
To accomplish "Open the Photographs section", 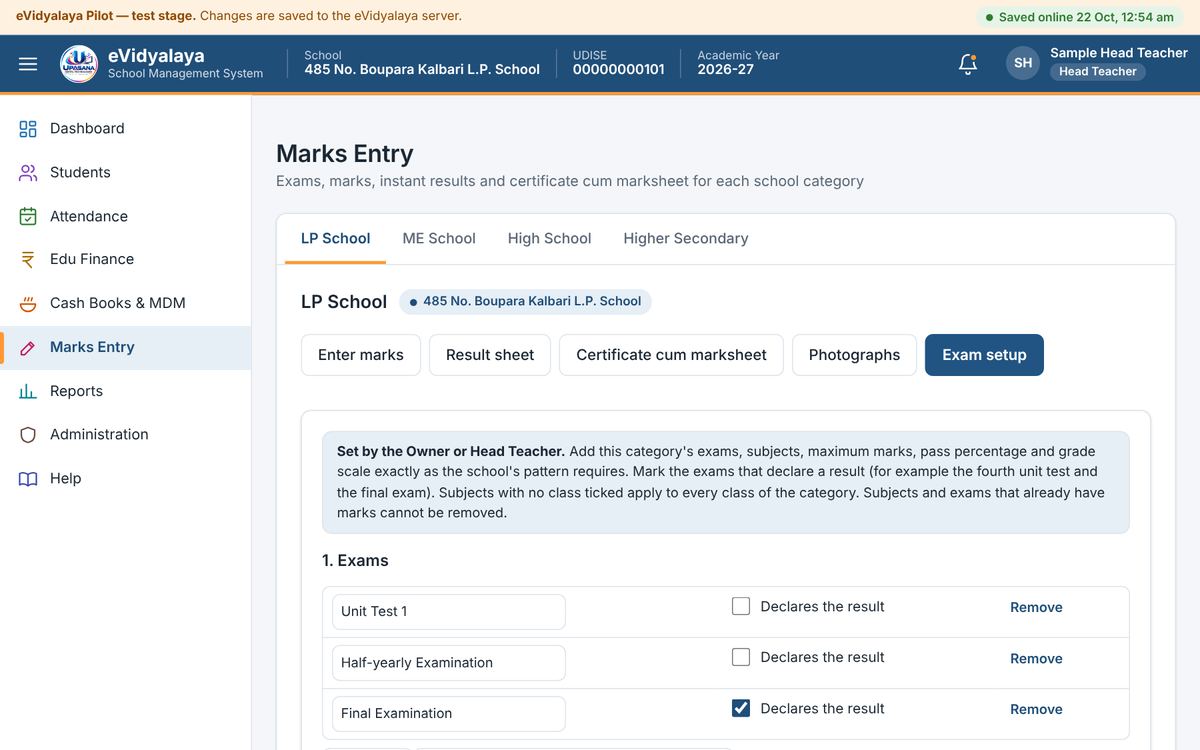I will (x=854, y=355).
